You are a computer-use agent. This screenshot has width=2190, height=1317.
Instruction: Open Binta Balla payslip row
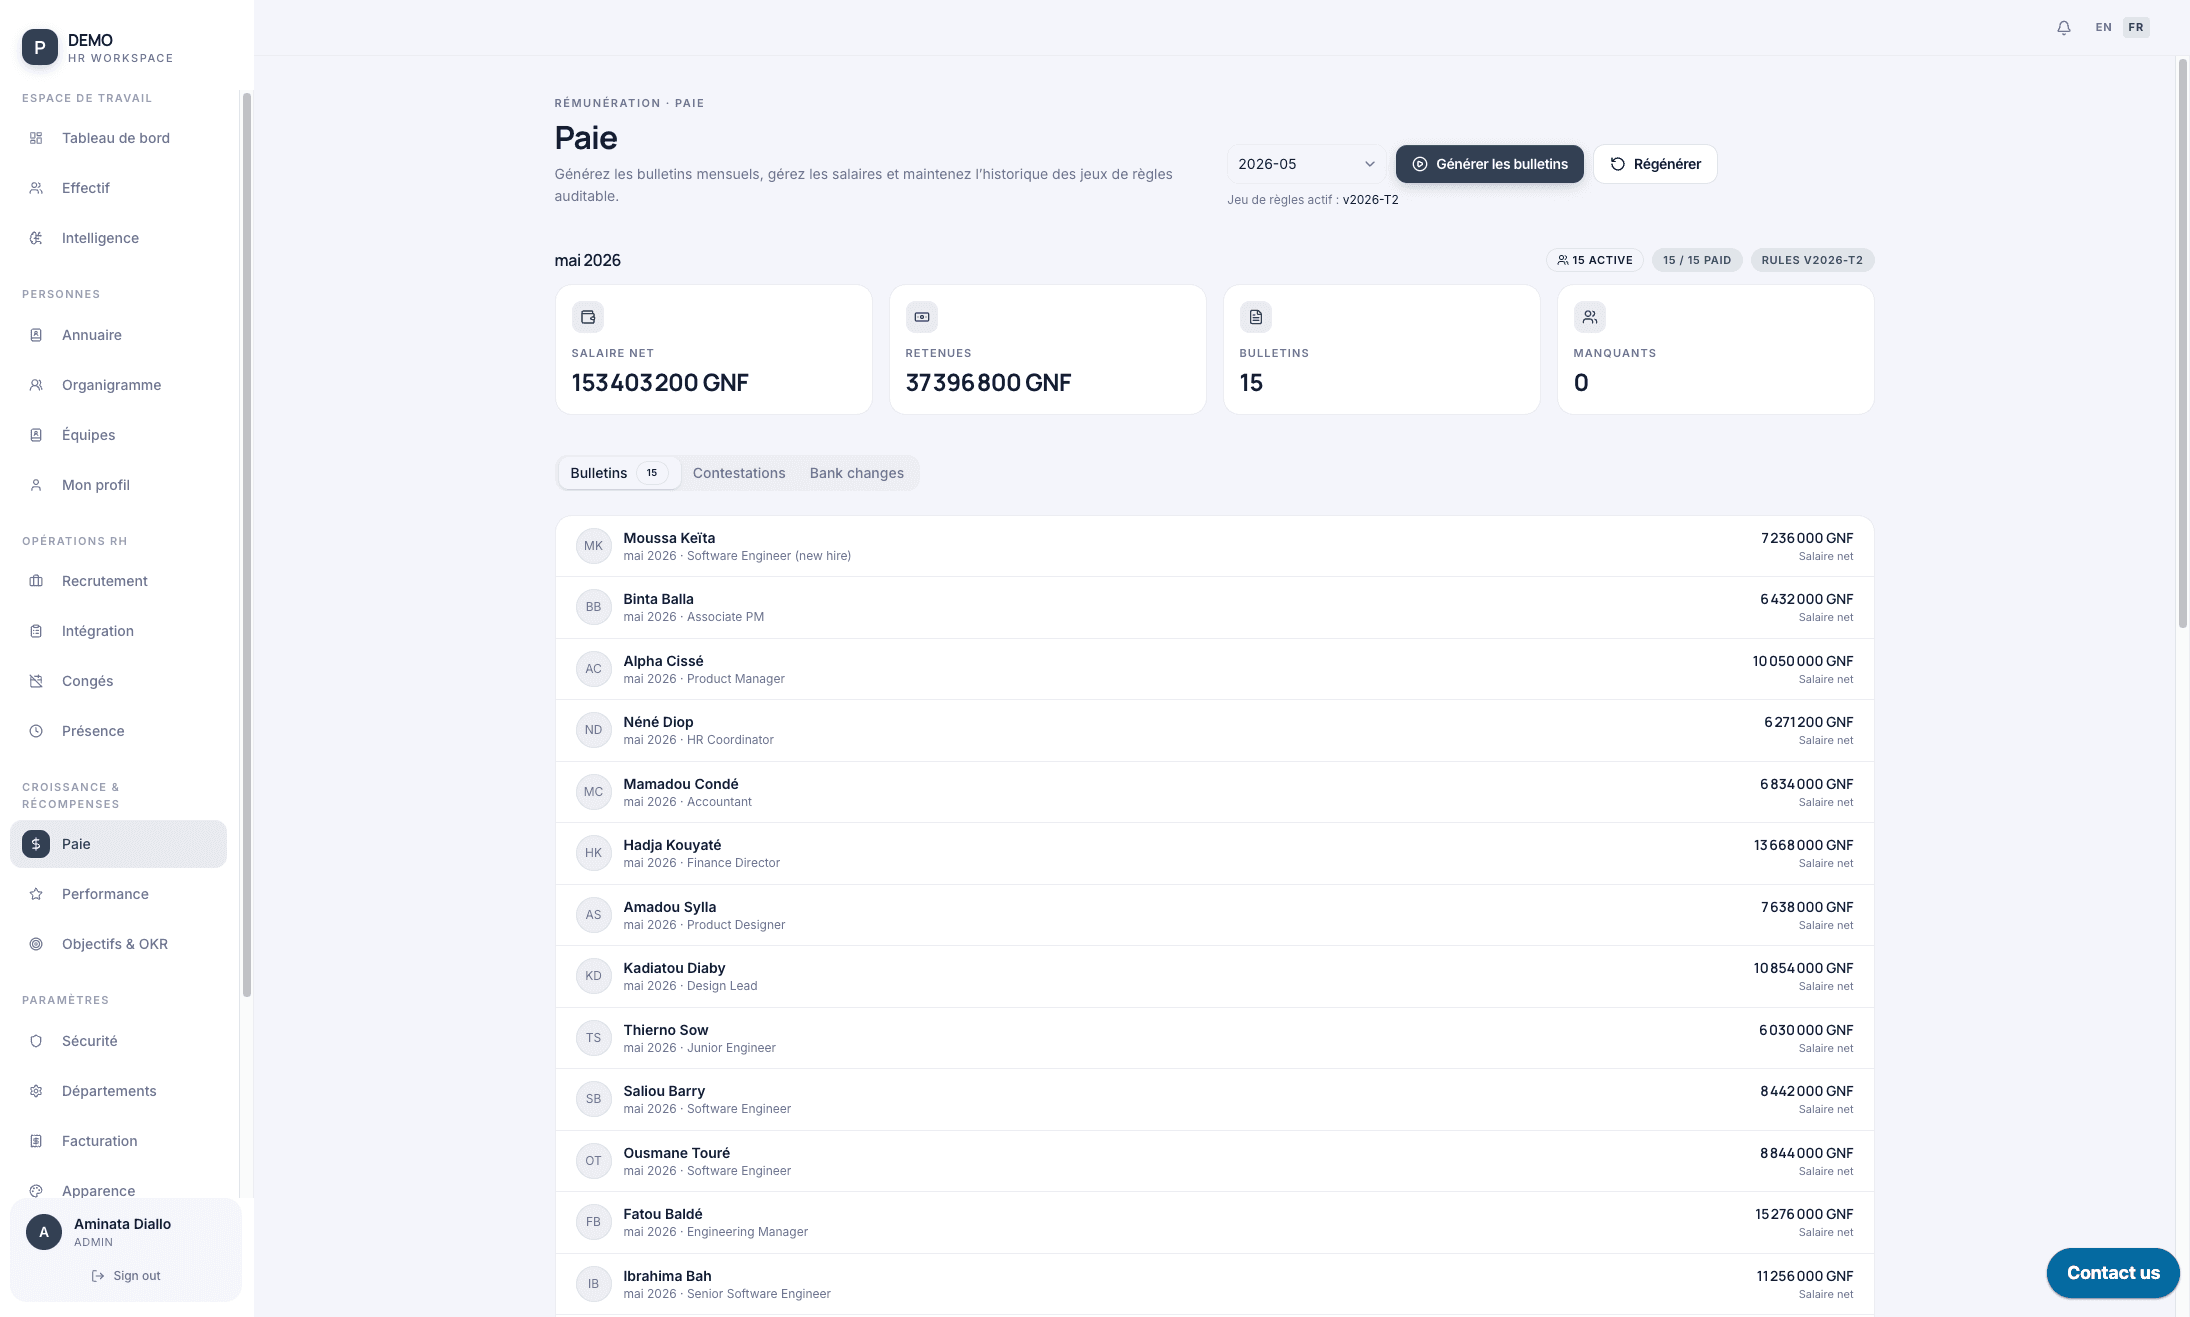point(1214,607)
